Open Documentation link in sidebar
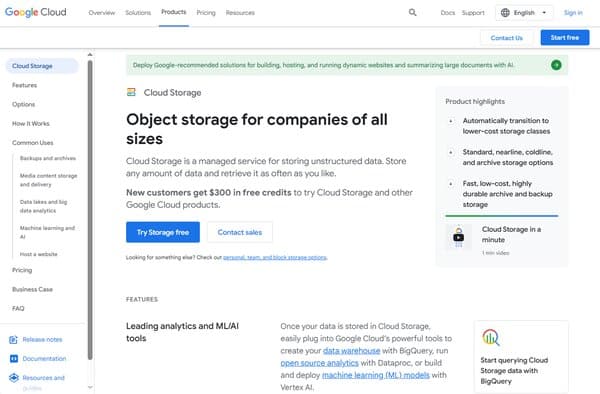The image size is (600, 394). (44, 358)
